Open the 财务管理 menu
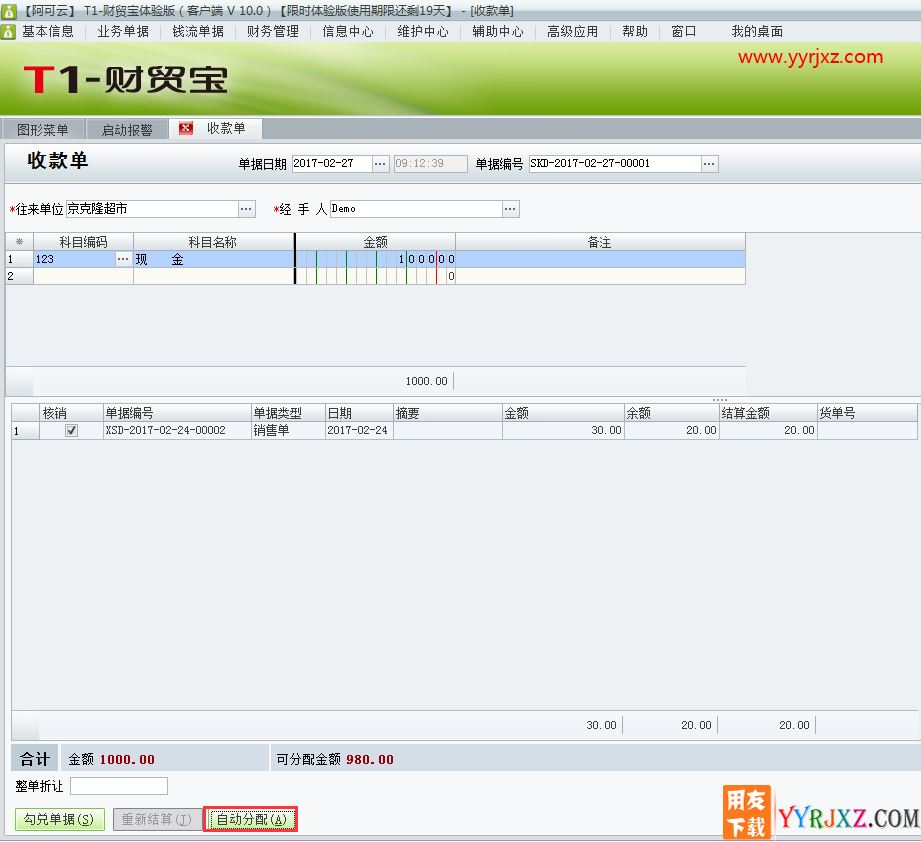The width and height of the screenshot is (921, 842). (273, 31)
